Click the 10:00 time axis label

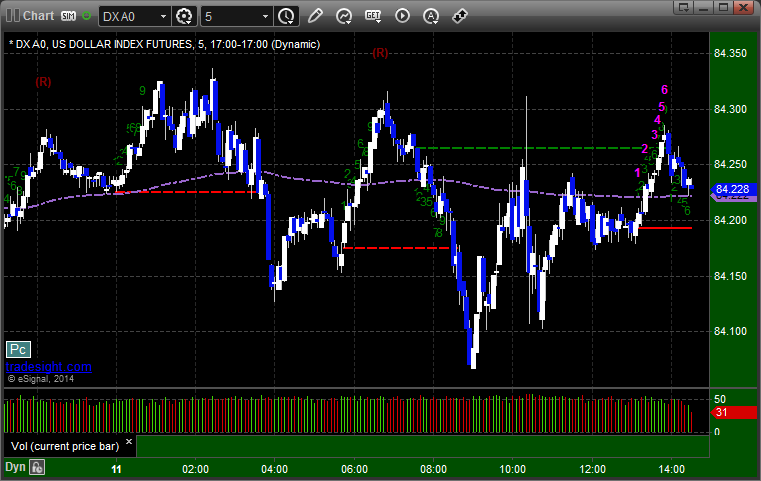[x=513, y=469]
